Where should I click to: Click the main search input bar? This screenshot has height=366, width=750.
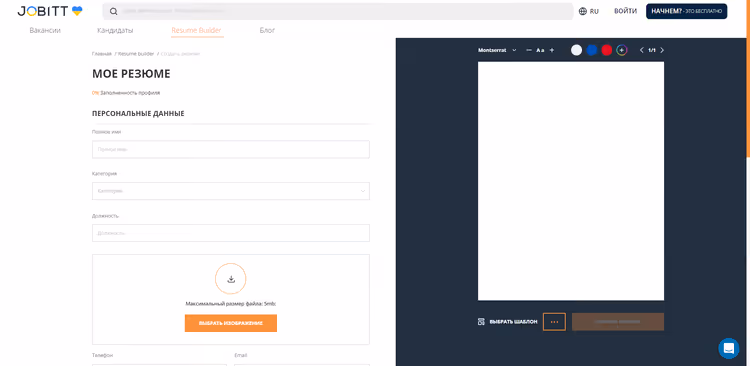pyautogui.click(x=338, y=11)
